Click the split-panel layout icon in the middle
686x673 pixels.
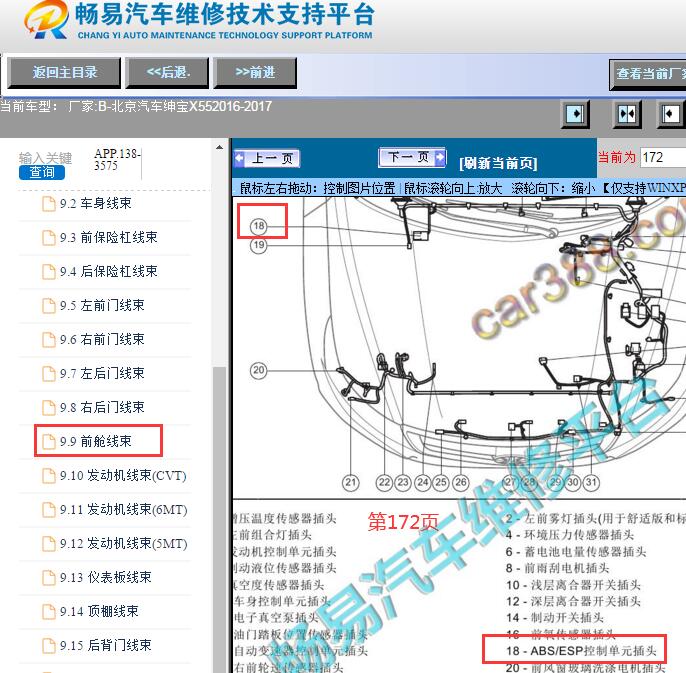(627, 114)
